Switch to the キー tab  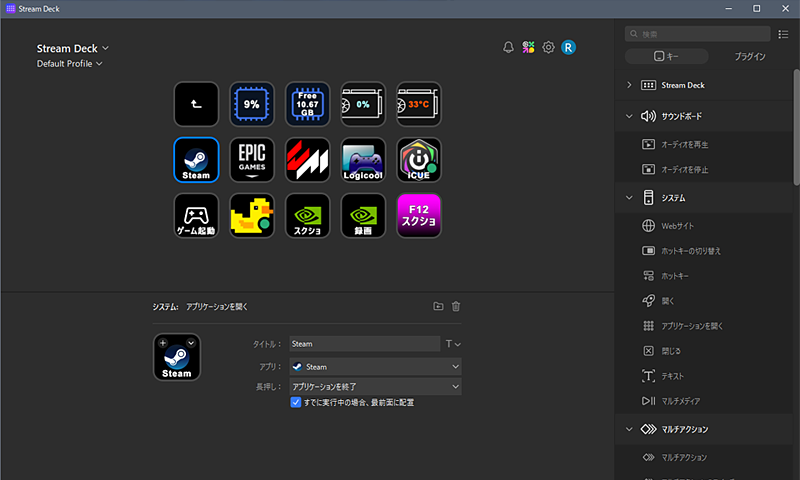(666, 57)
